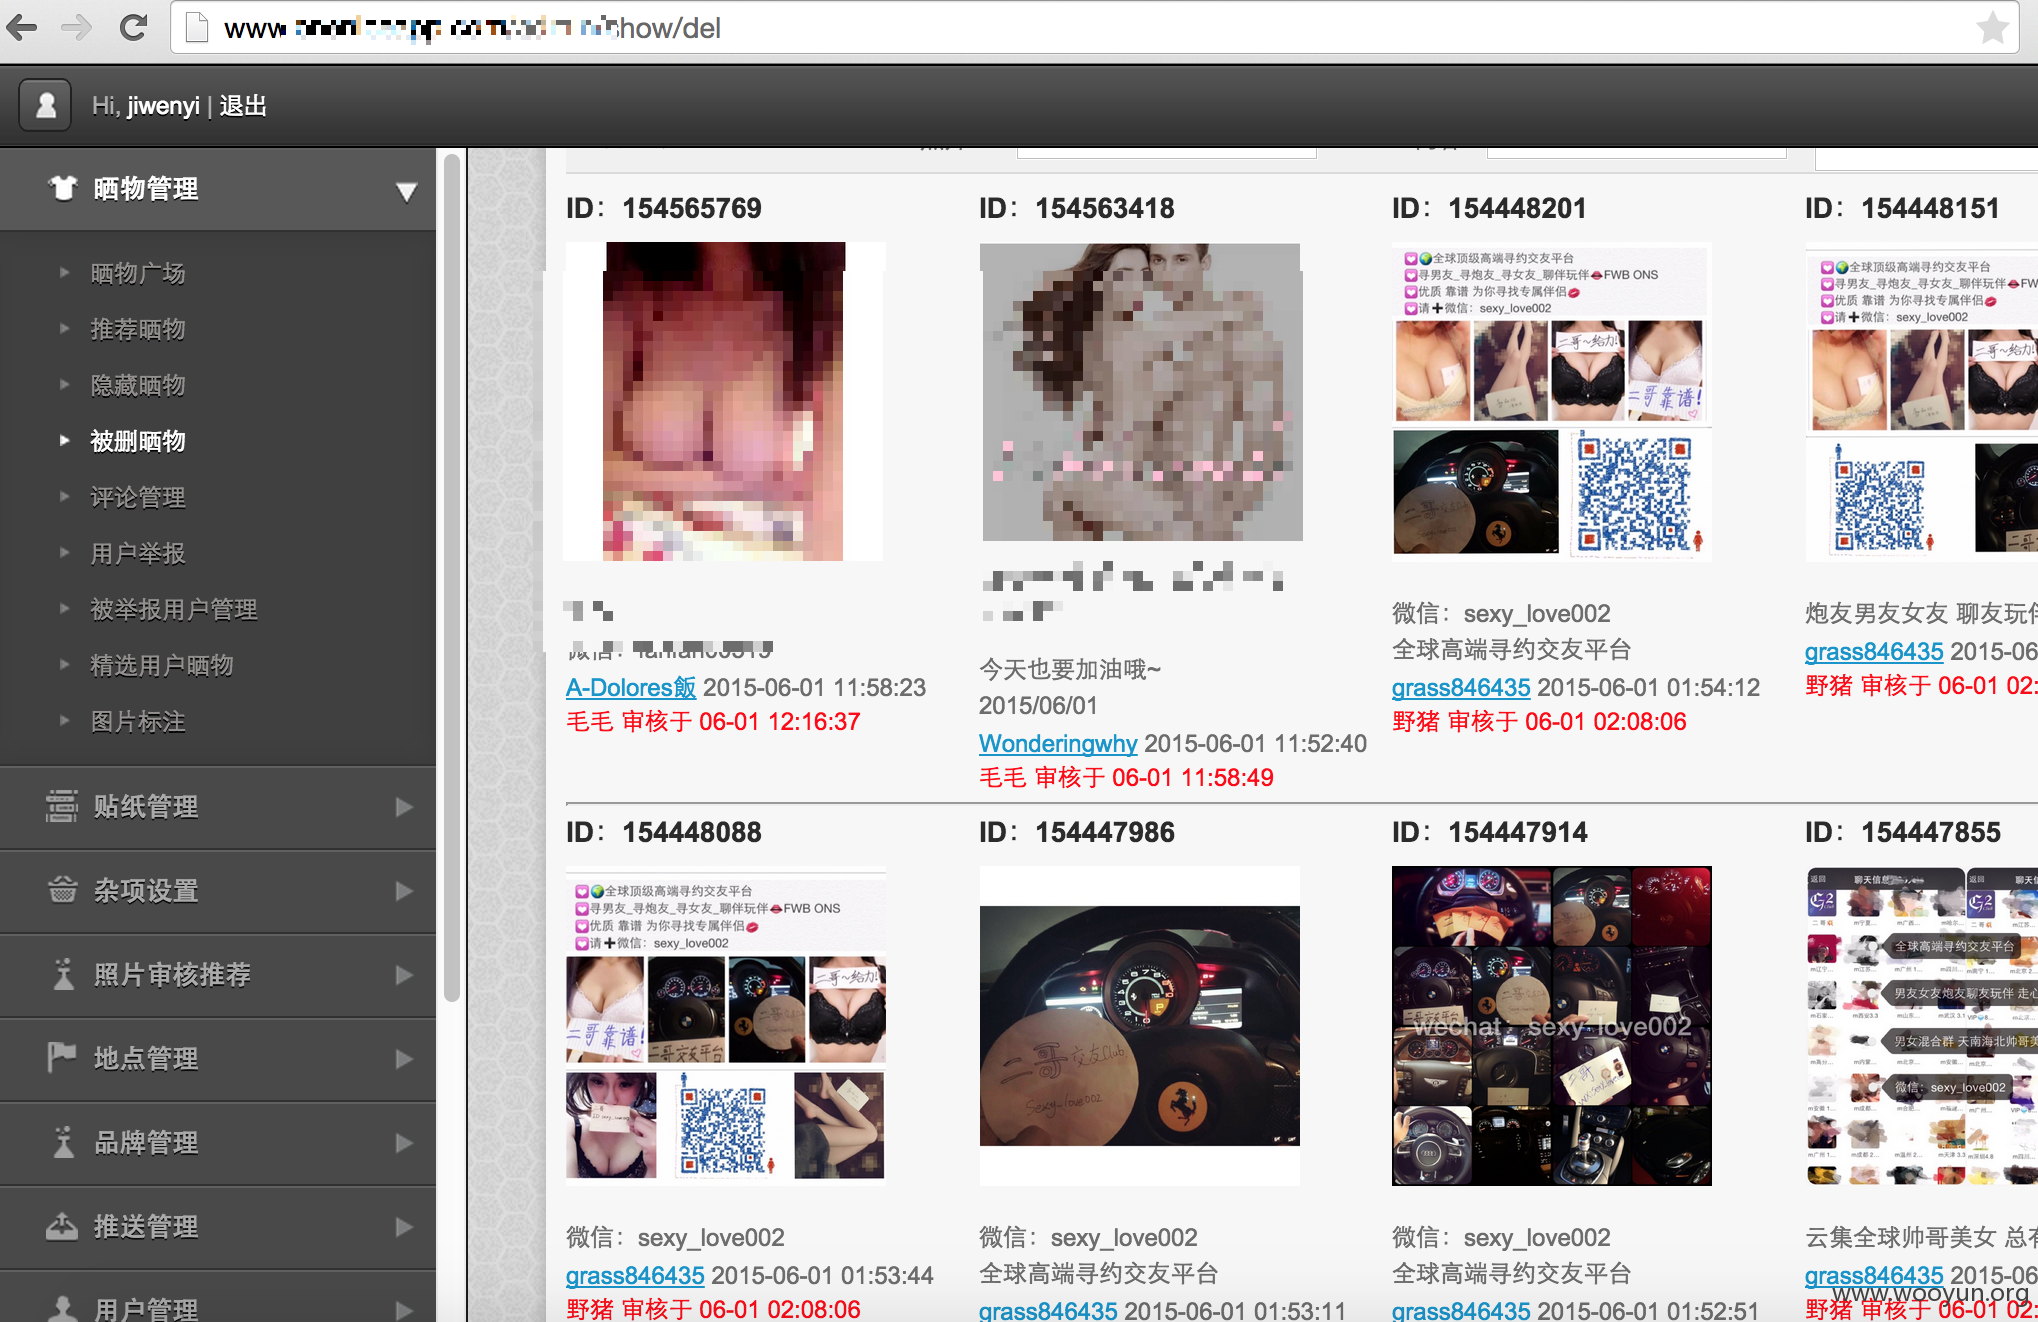This screenshot has width=2038, height=1322.
Task: Expand the 推送管理 arrow
Action: [x=404, y=1227]
